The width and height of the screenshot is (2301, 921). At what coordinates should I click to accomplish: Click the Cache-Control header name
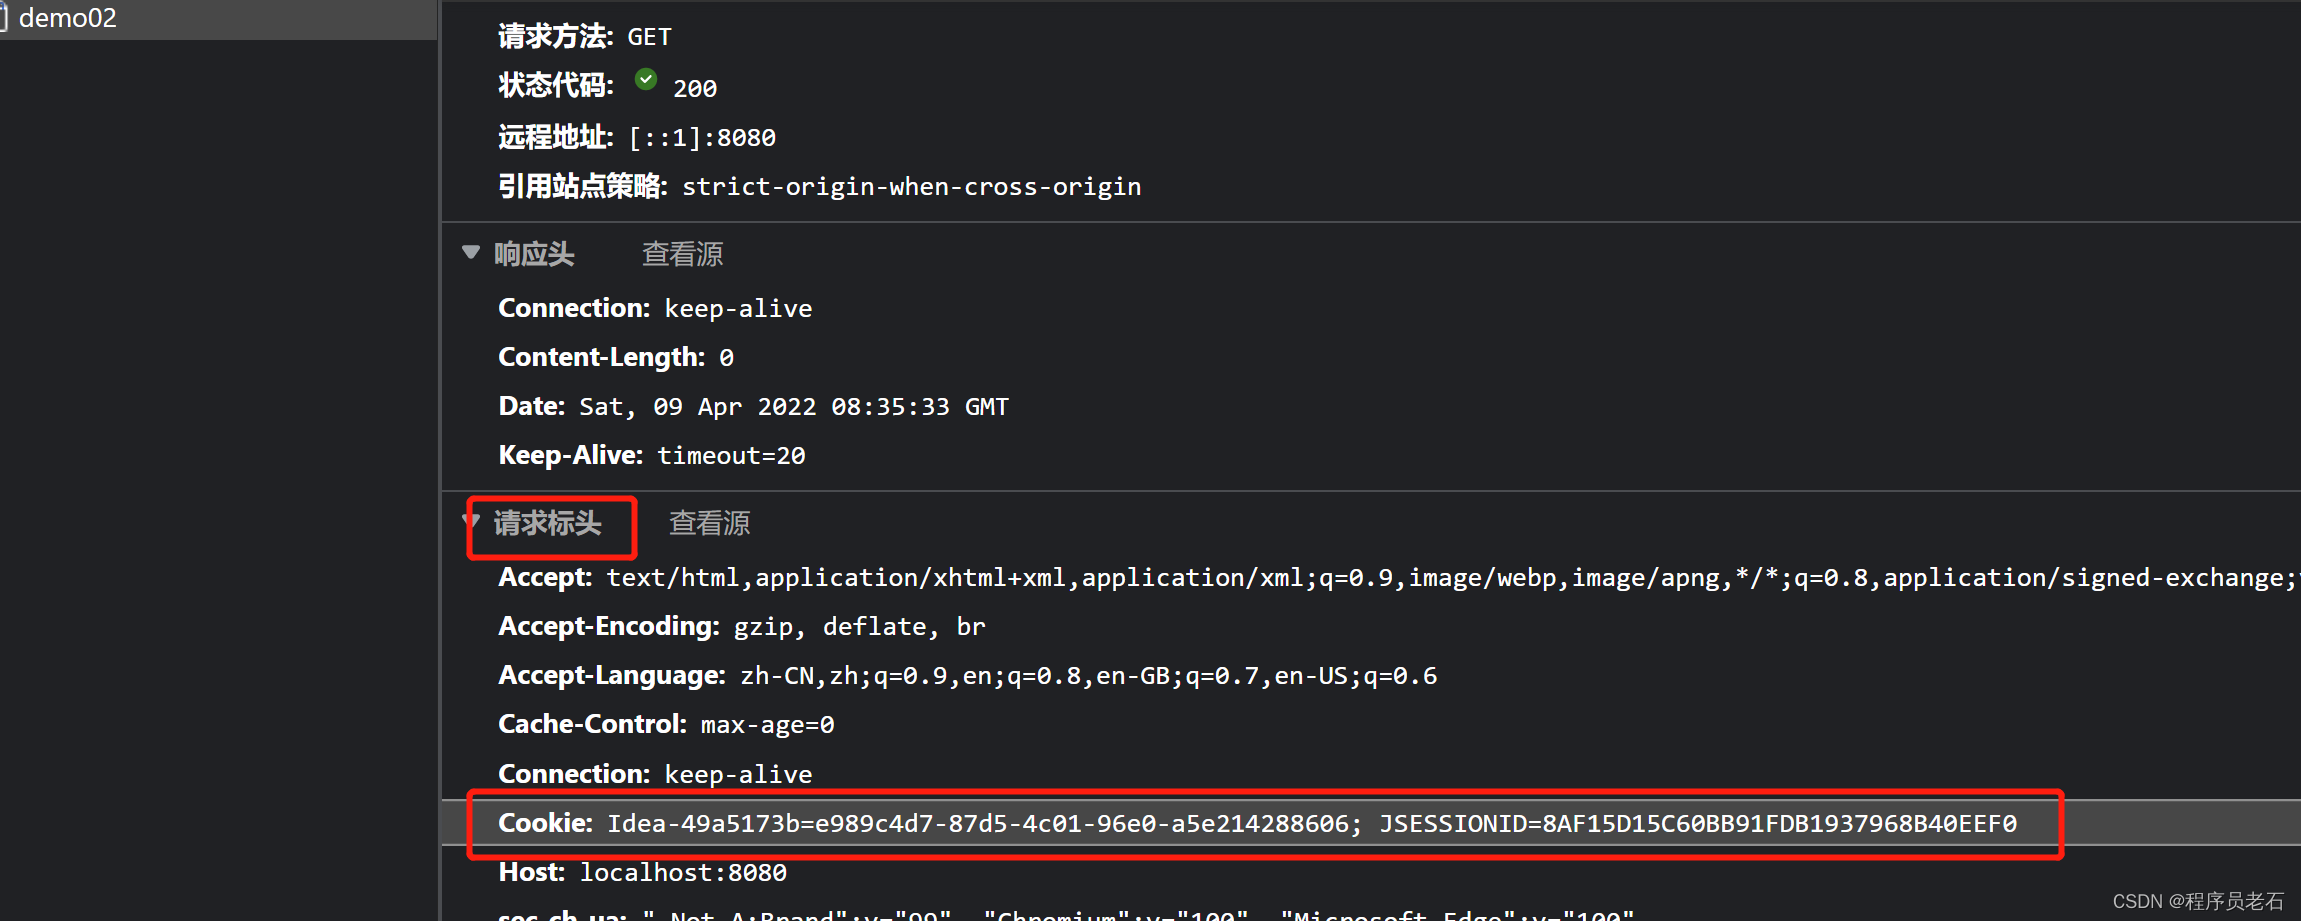[x=593, y=724]
